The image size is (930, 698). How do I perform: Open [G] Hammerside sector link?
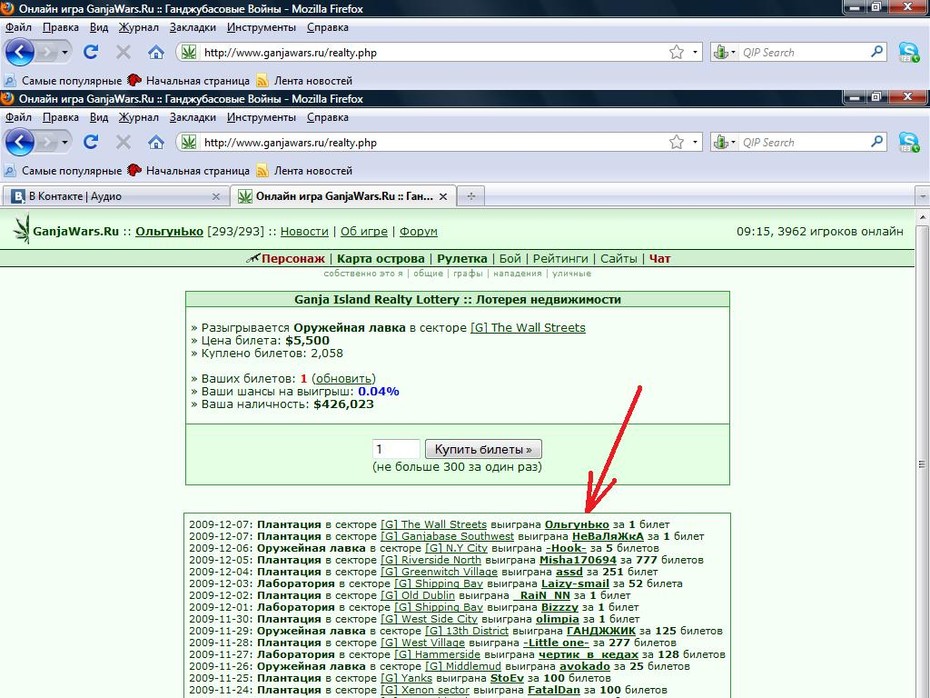[437, 655]
